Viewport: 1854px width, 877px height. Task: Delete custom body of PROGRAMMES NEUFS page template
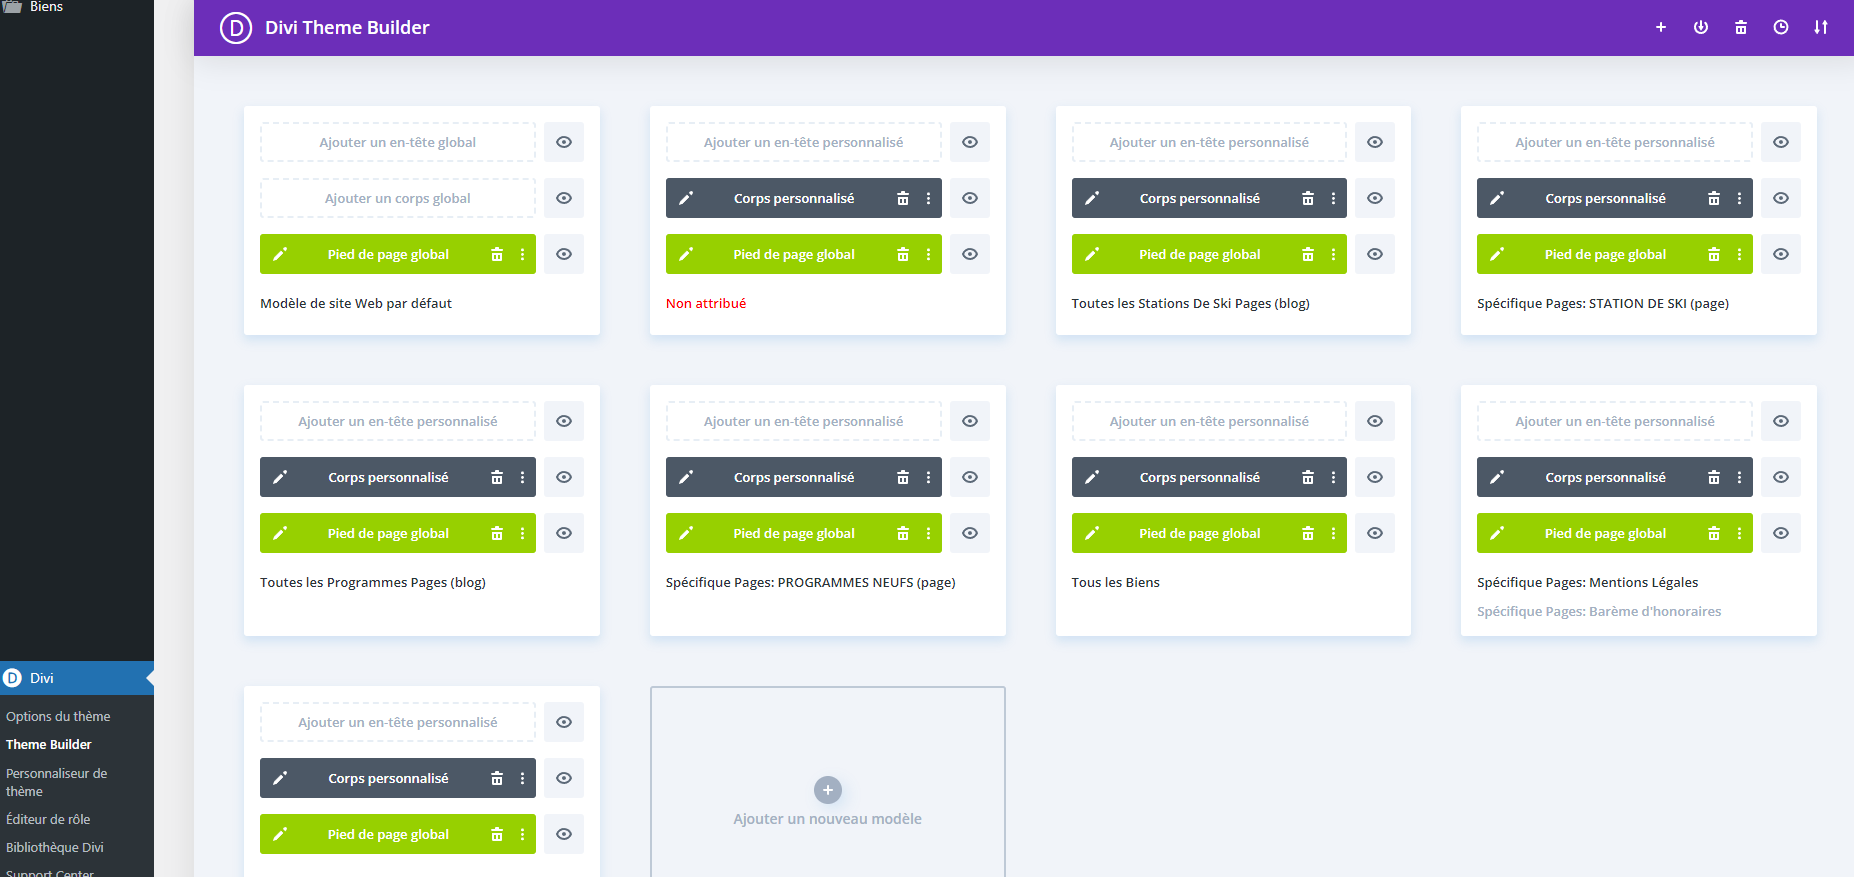pos(903,477)
